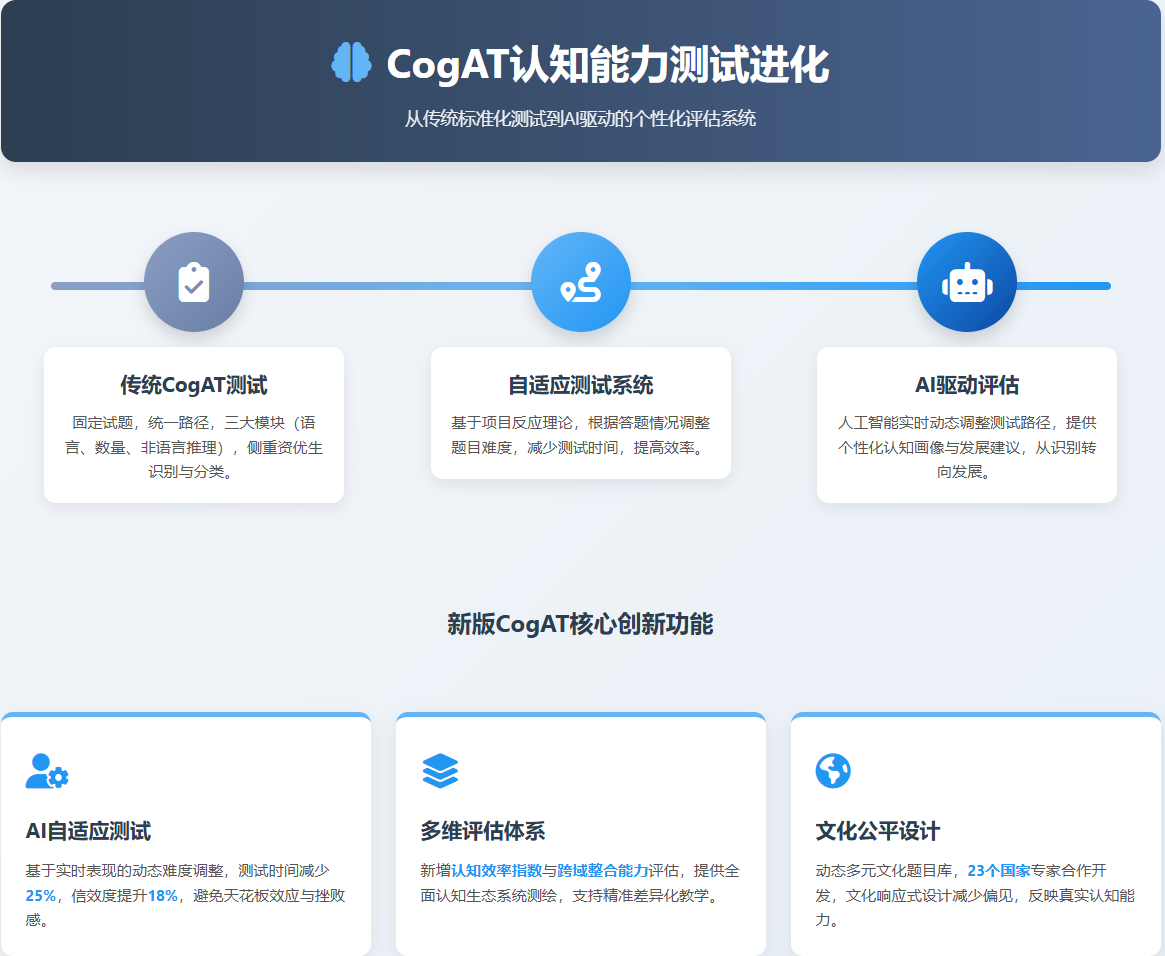
Task: Click the 文化公平设计 feature card title
Action: (878, 831)
